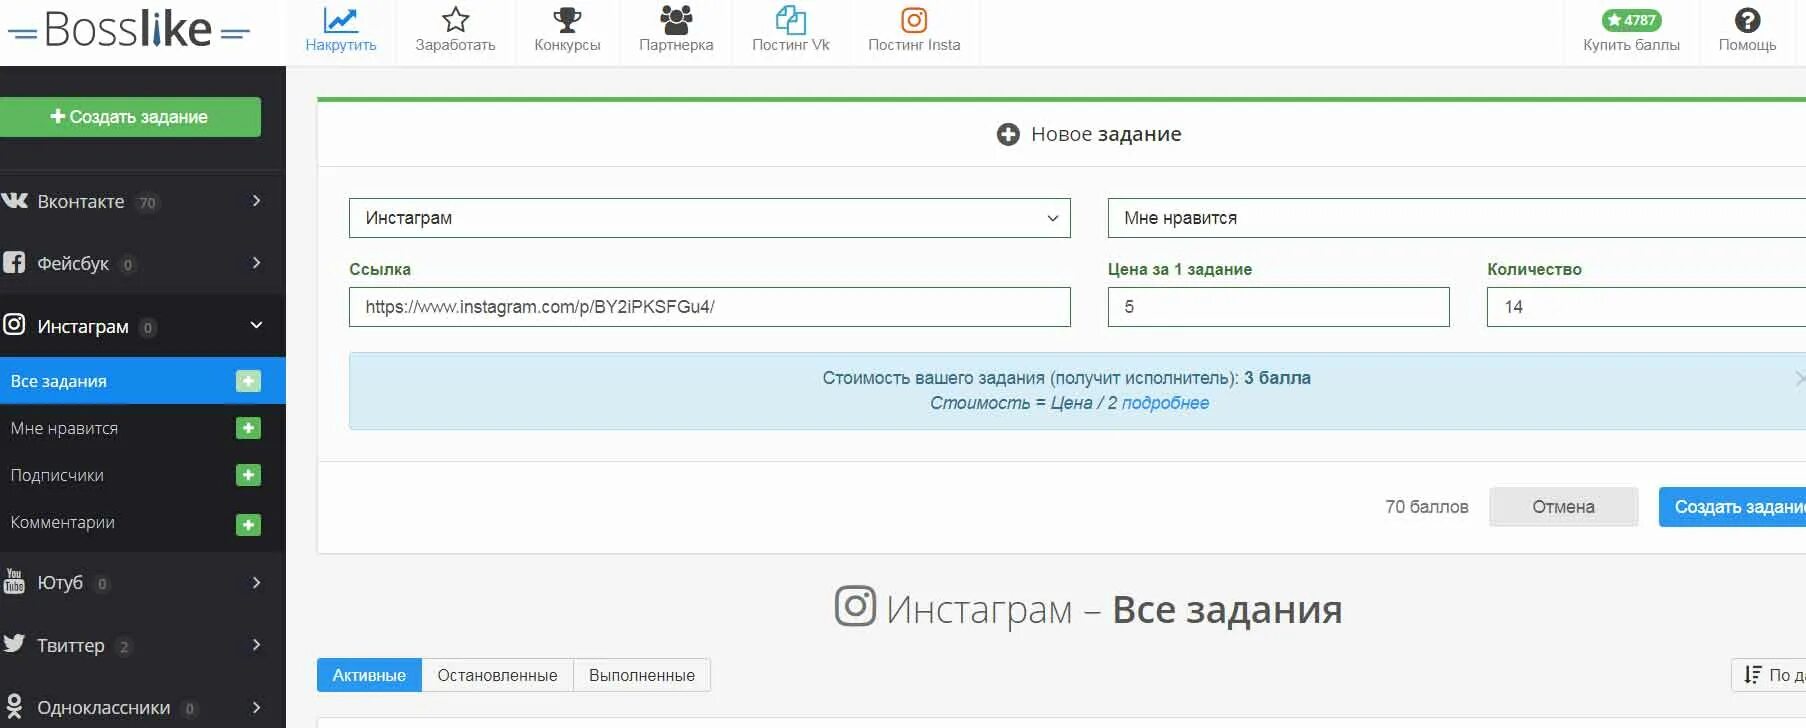Viewport: 1806px width, 728px height.
Task: Switch to the Выполненные tab
Action: (x=641, y=675)
